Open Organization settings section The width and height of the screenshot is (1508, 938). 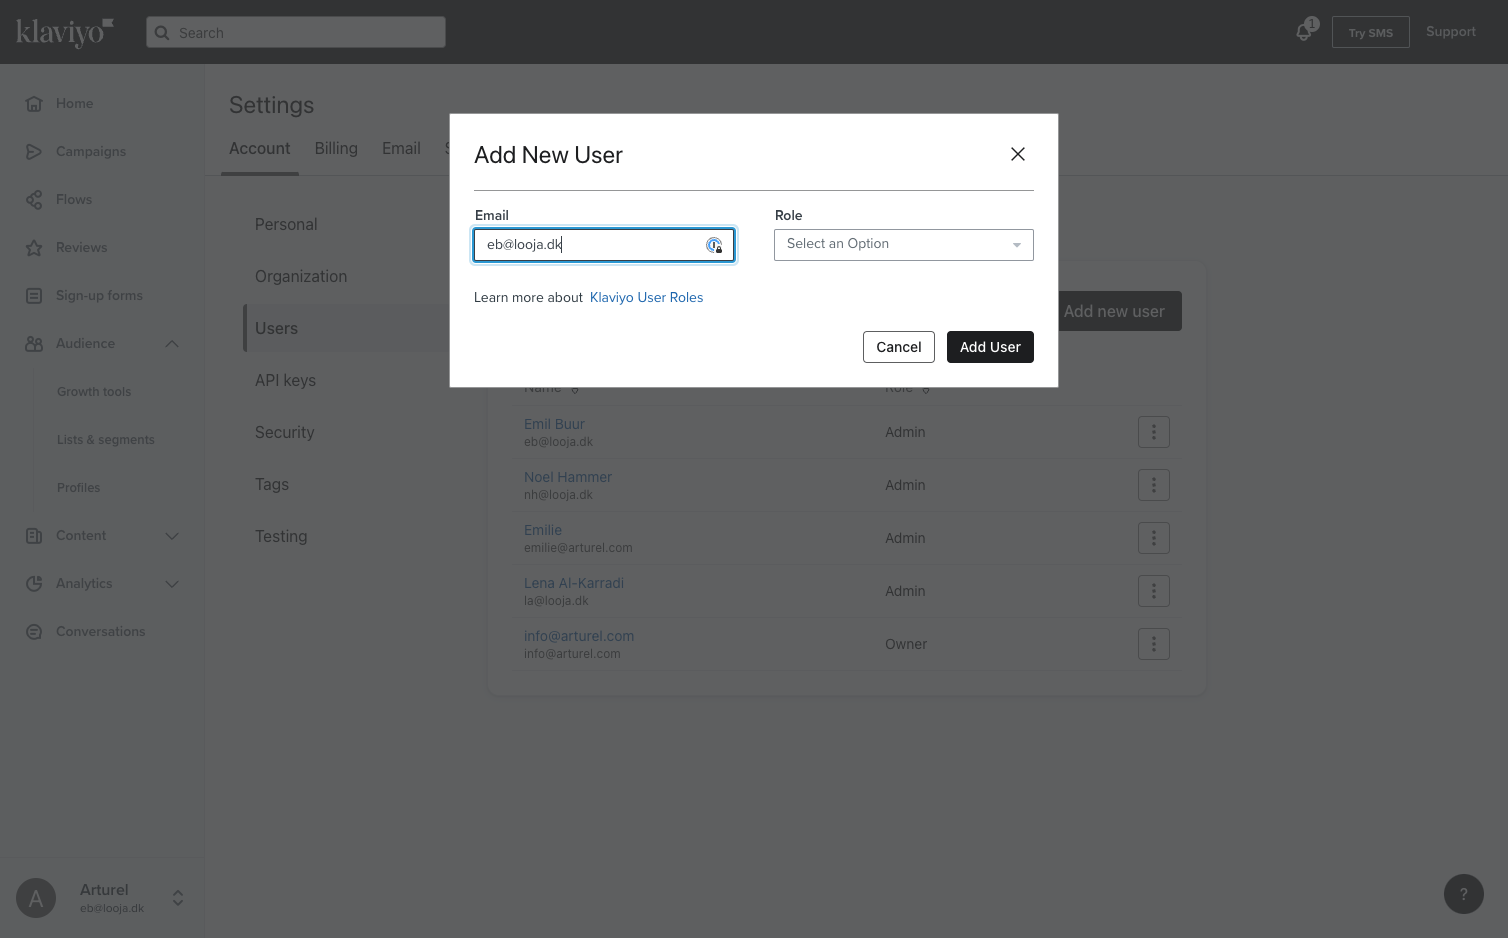click(x=301, y=276)
